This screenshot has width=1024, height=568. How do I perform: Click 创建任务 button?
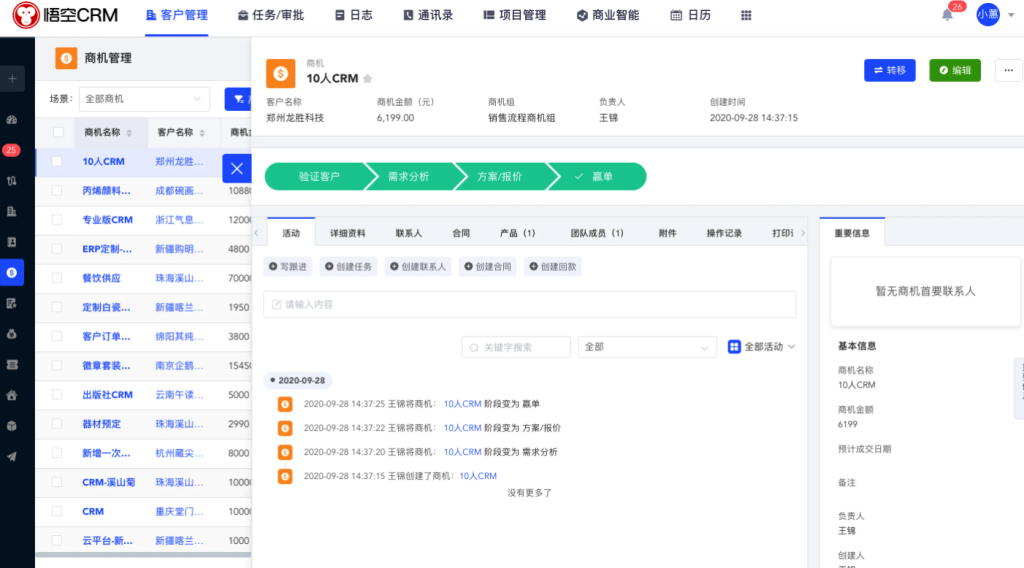click(349, 266)
